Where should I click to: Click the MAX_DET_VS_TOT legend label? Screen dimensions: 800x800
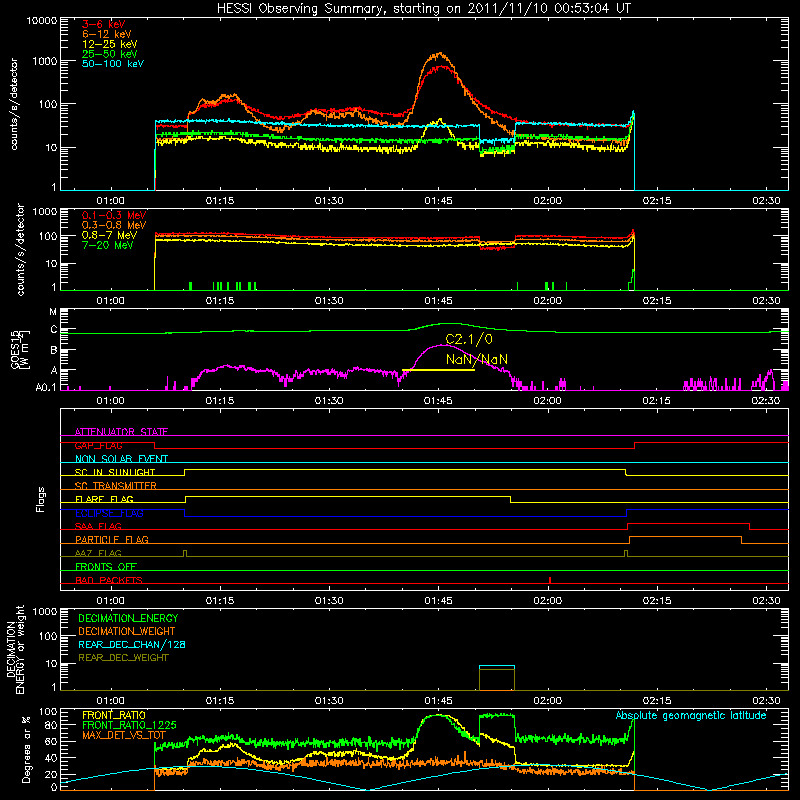(123, 735)
